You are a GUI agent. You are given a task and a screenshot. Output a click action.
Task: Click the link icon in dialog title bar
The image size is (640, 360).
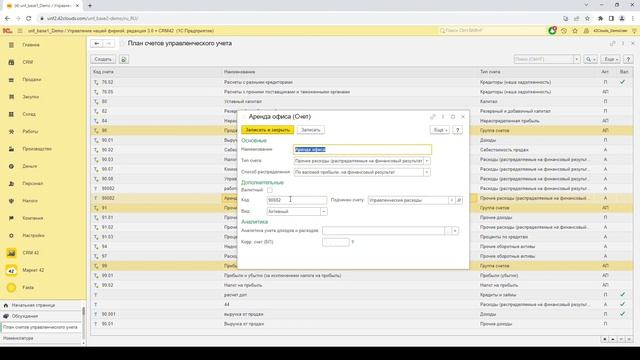pyautogui.click(x=433, y=117)
